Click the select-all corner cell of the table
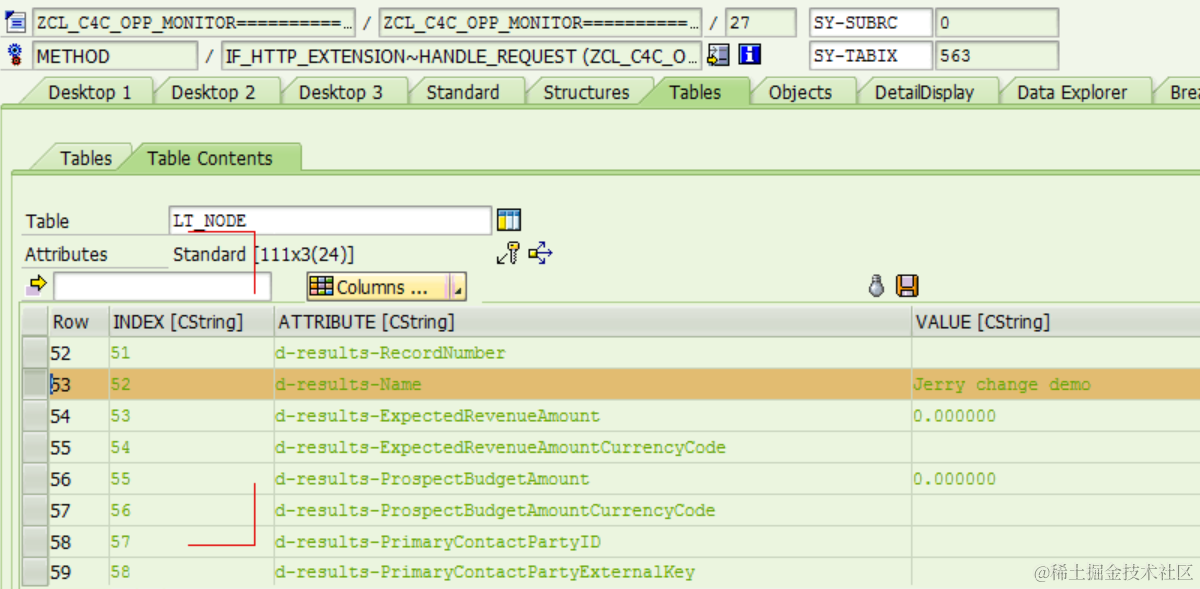This screenshot has width=1200, height=589. (x=35, y=321)
